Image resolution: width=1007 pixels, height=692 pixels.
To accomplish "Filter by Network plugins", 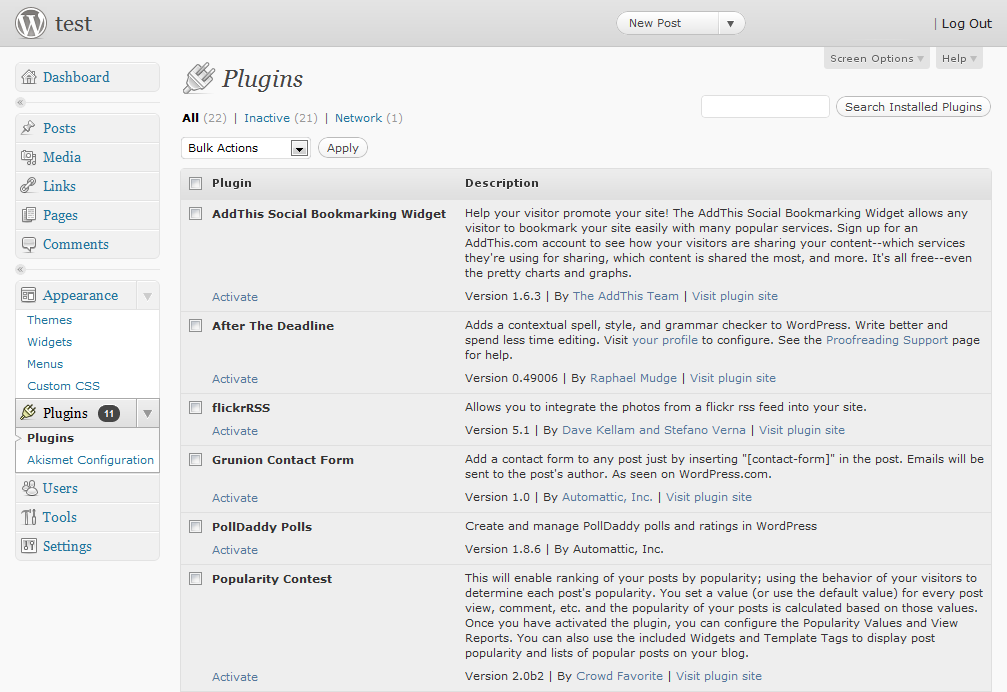I will click(358, 118).
